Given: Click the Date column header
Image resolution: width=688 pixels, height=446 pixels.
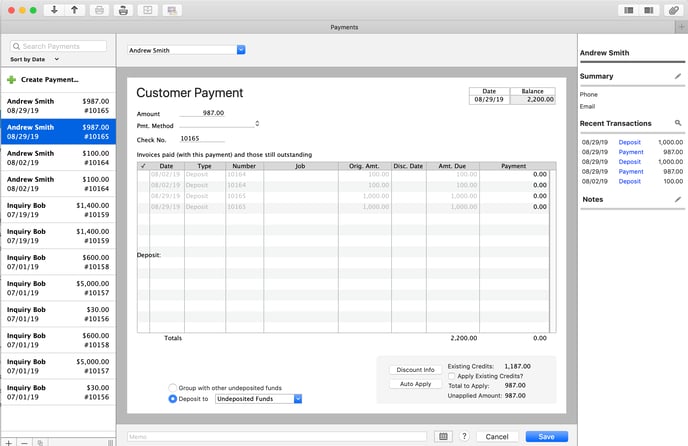Looking at the screenshot, I should pos(166,166).
